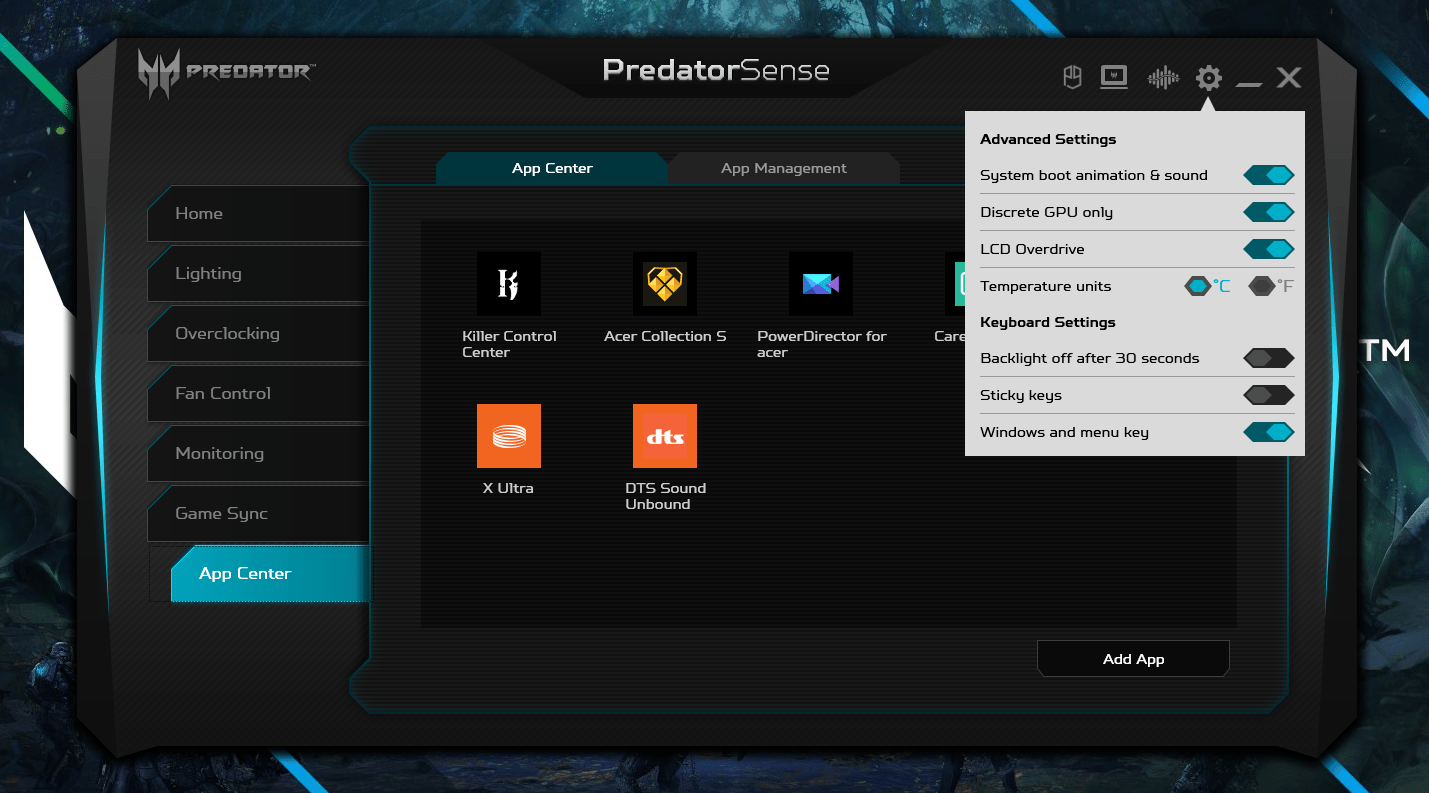Screen dimensions: 1429x793
Task: Open DTS Sound Unbound icon
Action: (x=665, y=436)
